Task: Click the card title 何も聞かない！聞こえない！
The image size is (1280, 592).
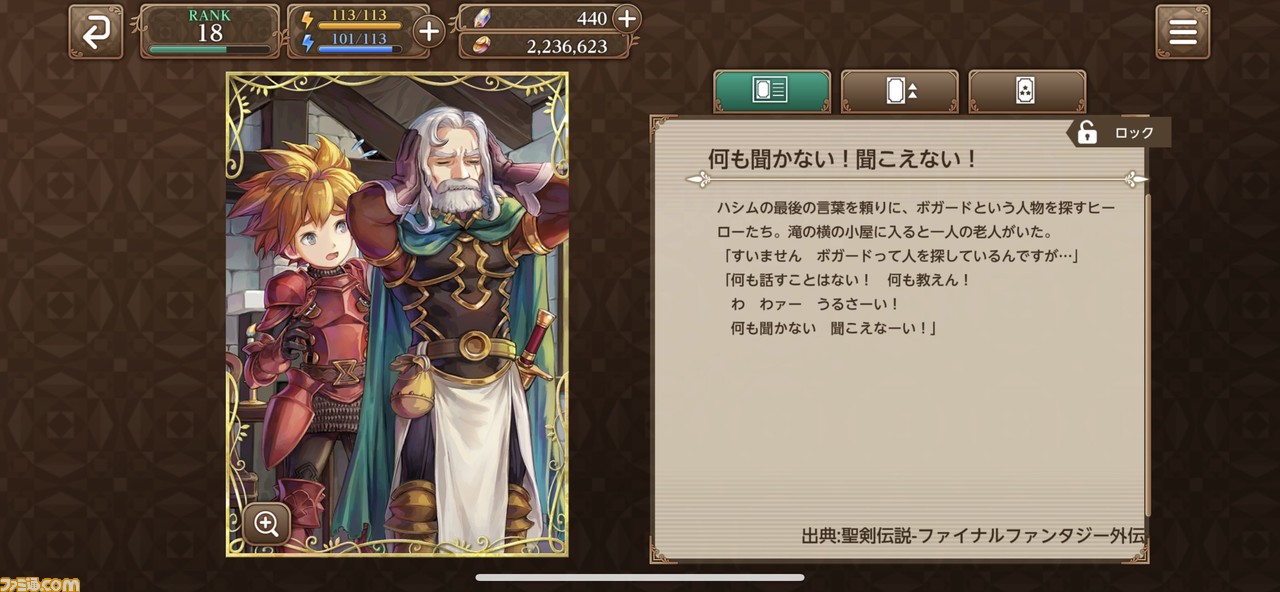Action: click(842, 158)
